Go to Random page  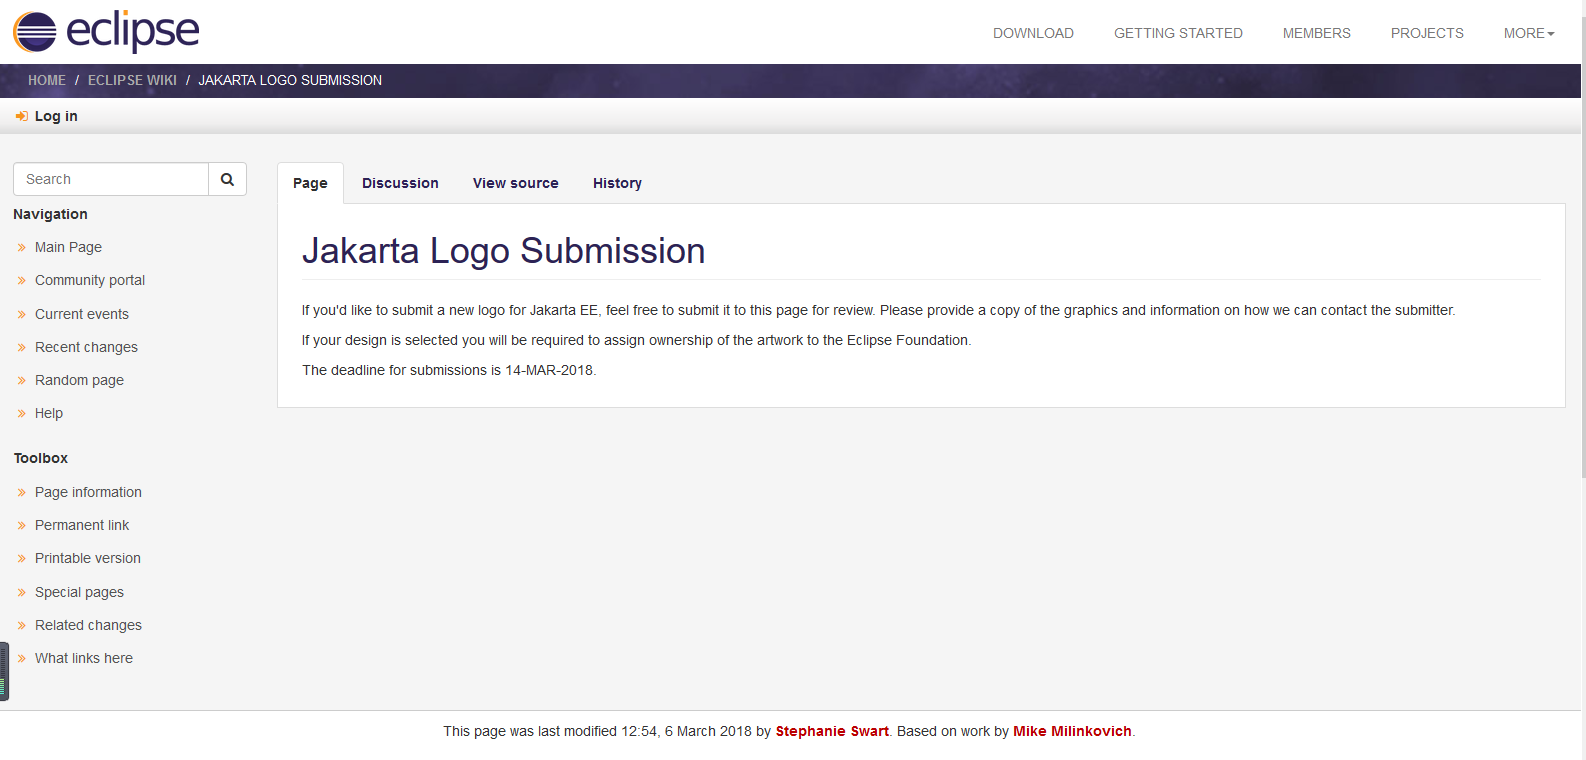point(79,380)
